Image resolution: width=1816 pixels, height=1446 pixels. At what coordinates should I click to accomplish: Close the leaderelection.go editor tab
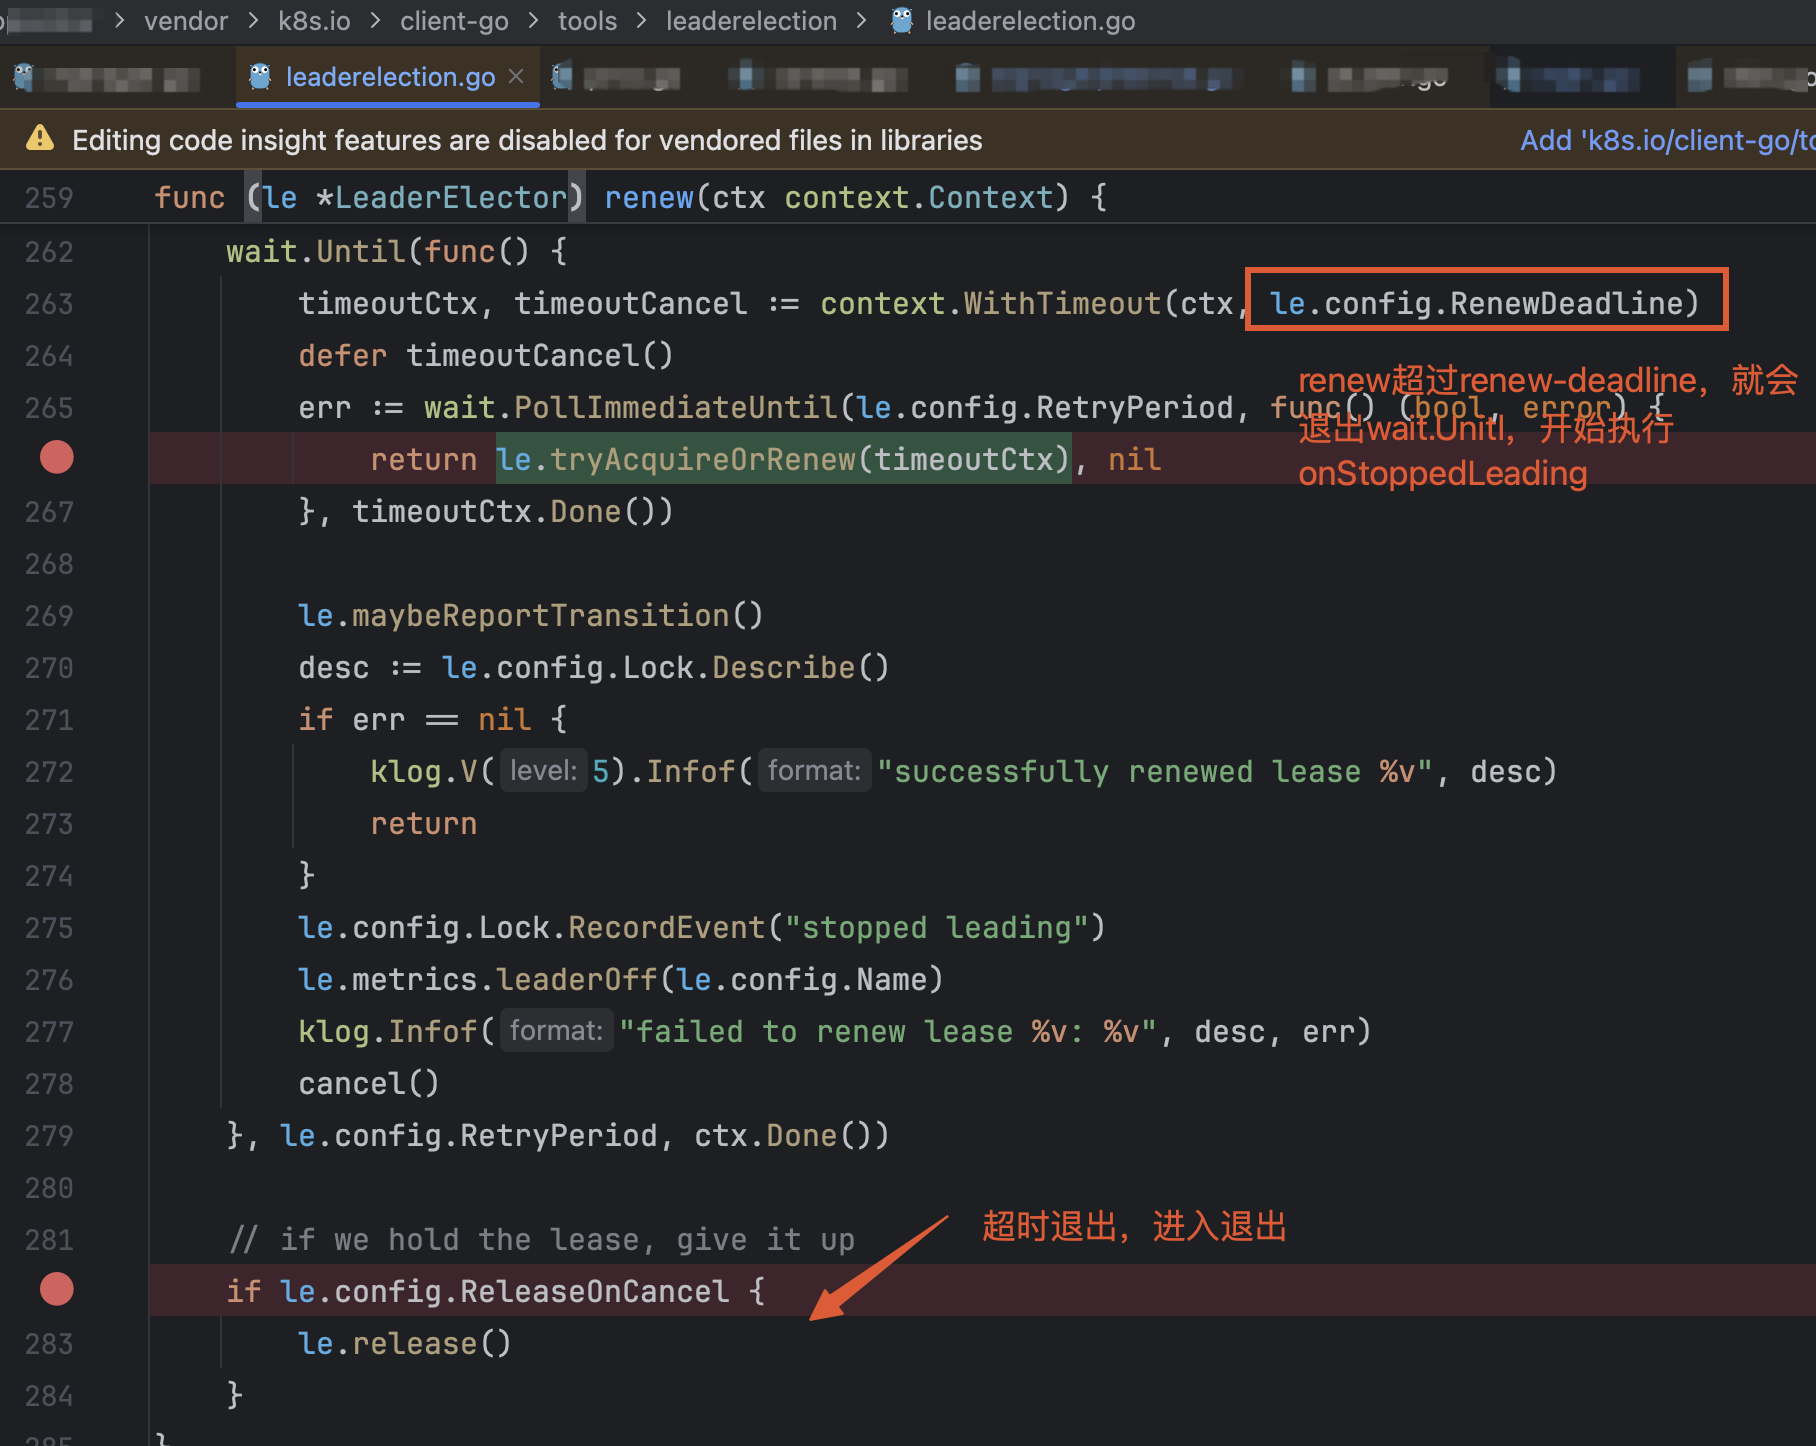516,76
